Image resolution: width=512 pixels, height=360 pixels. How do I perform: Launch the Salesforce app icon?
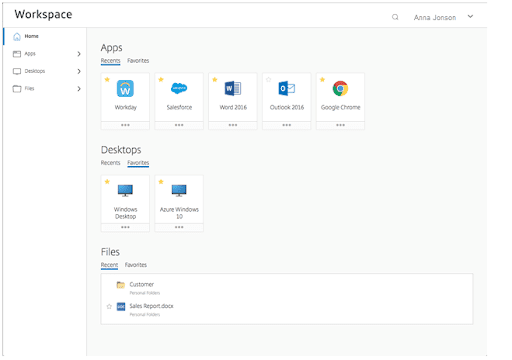click(x=179, y=88)
